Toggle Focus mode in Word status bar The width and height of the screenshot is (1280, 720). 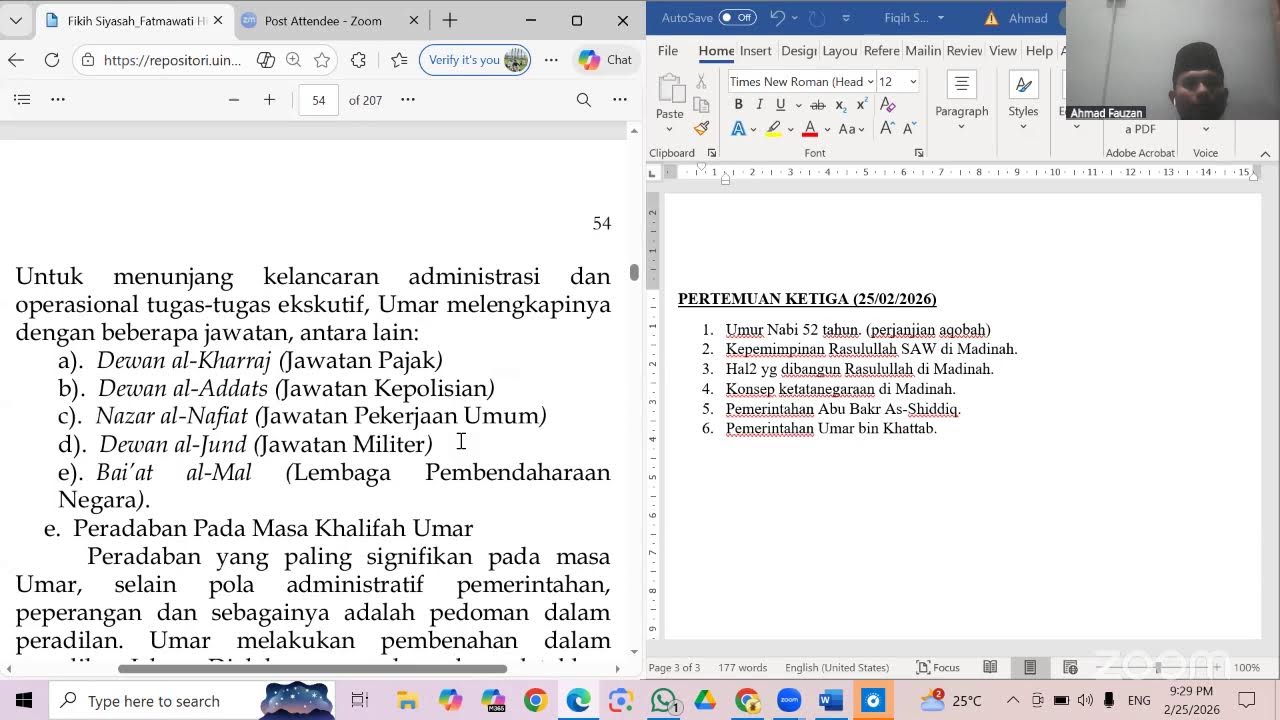click(938, 667)
